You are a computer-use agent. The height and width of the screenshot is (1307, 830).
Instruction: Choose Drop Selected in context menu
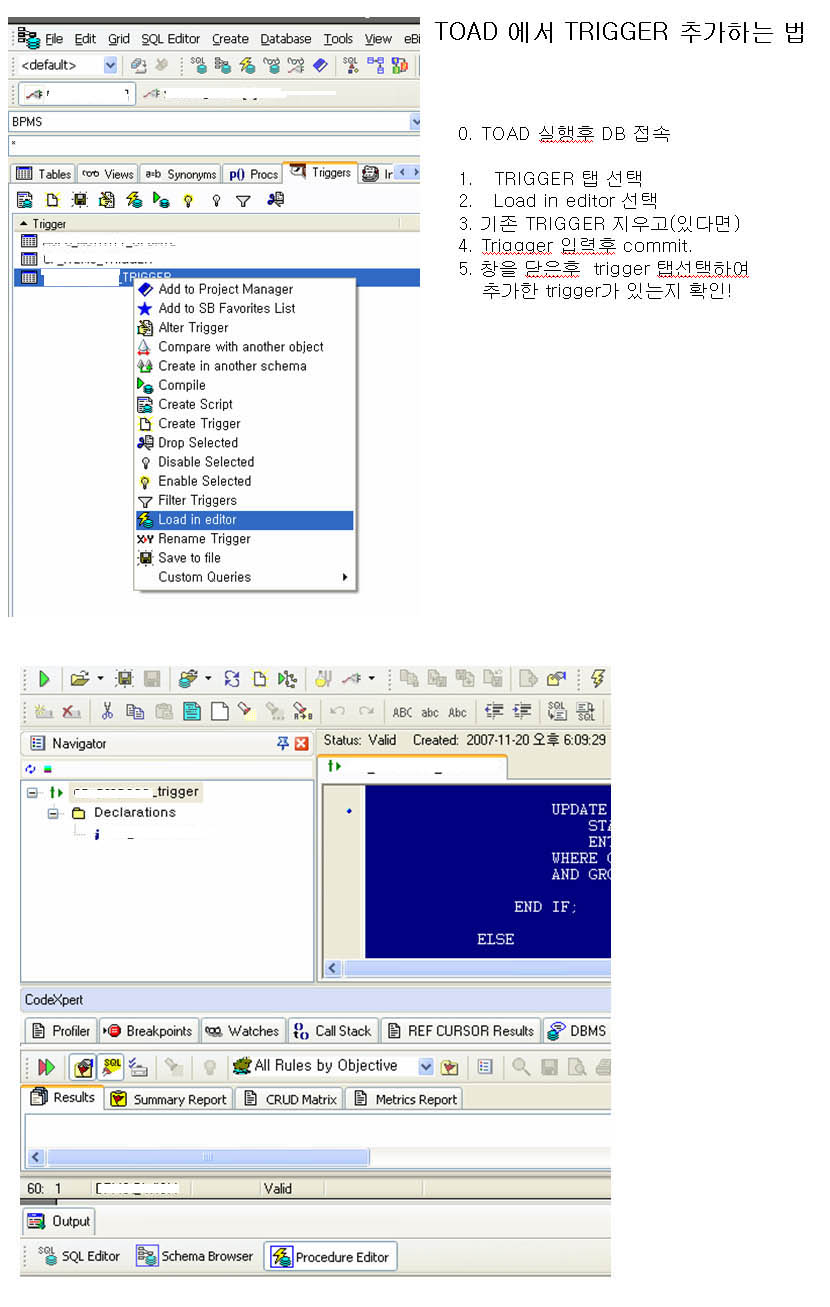(x=244, y=443)
